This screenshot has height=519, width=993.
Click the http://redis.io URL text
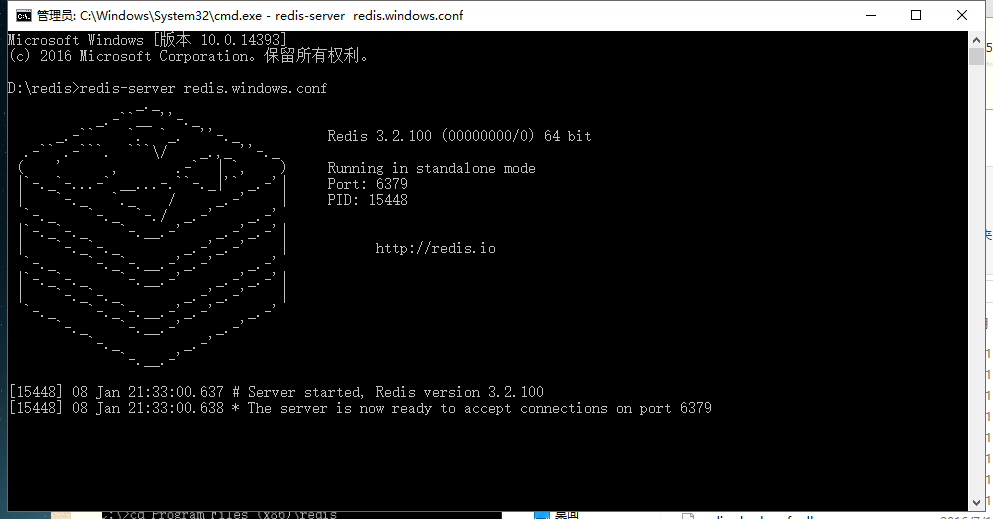[x=435, y=248]
